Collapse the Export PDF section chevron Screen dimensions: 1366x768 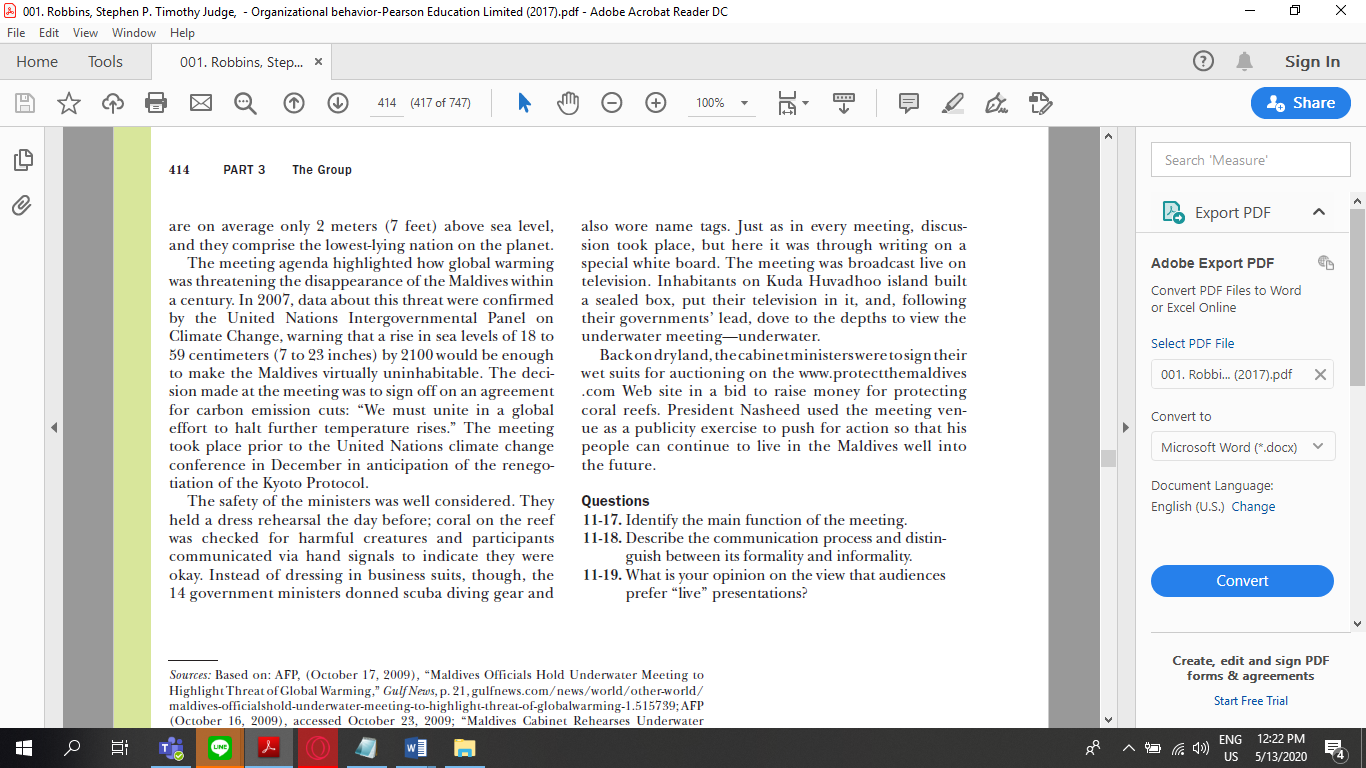coord(1319,212)
